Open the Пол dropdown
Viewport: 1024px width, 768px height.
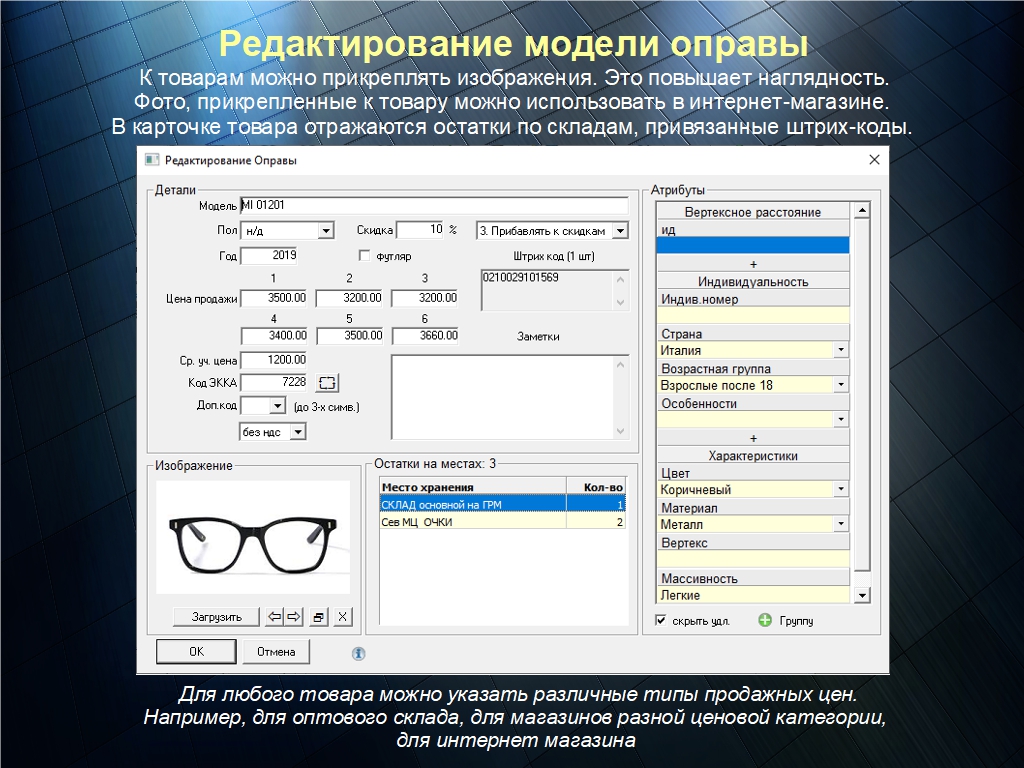click(325, 231)
